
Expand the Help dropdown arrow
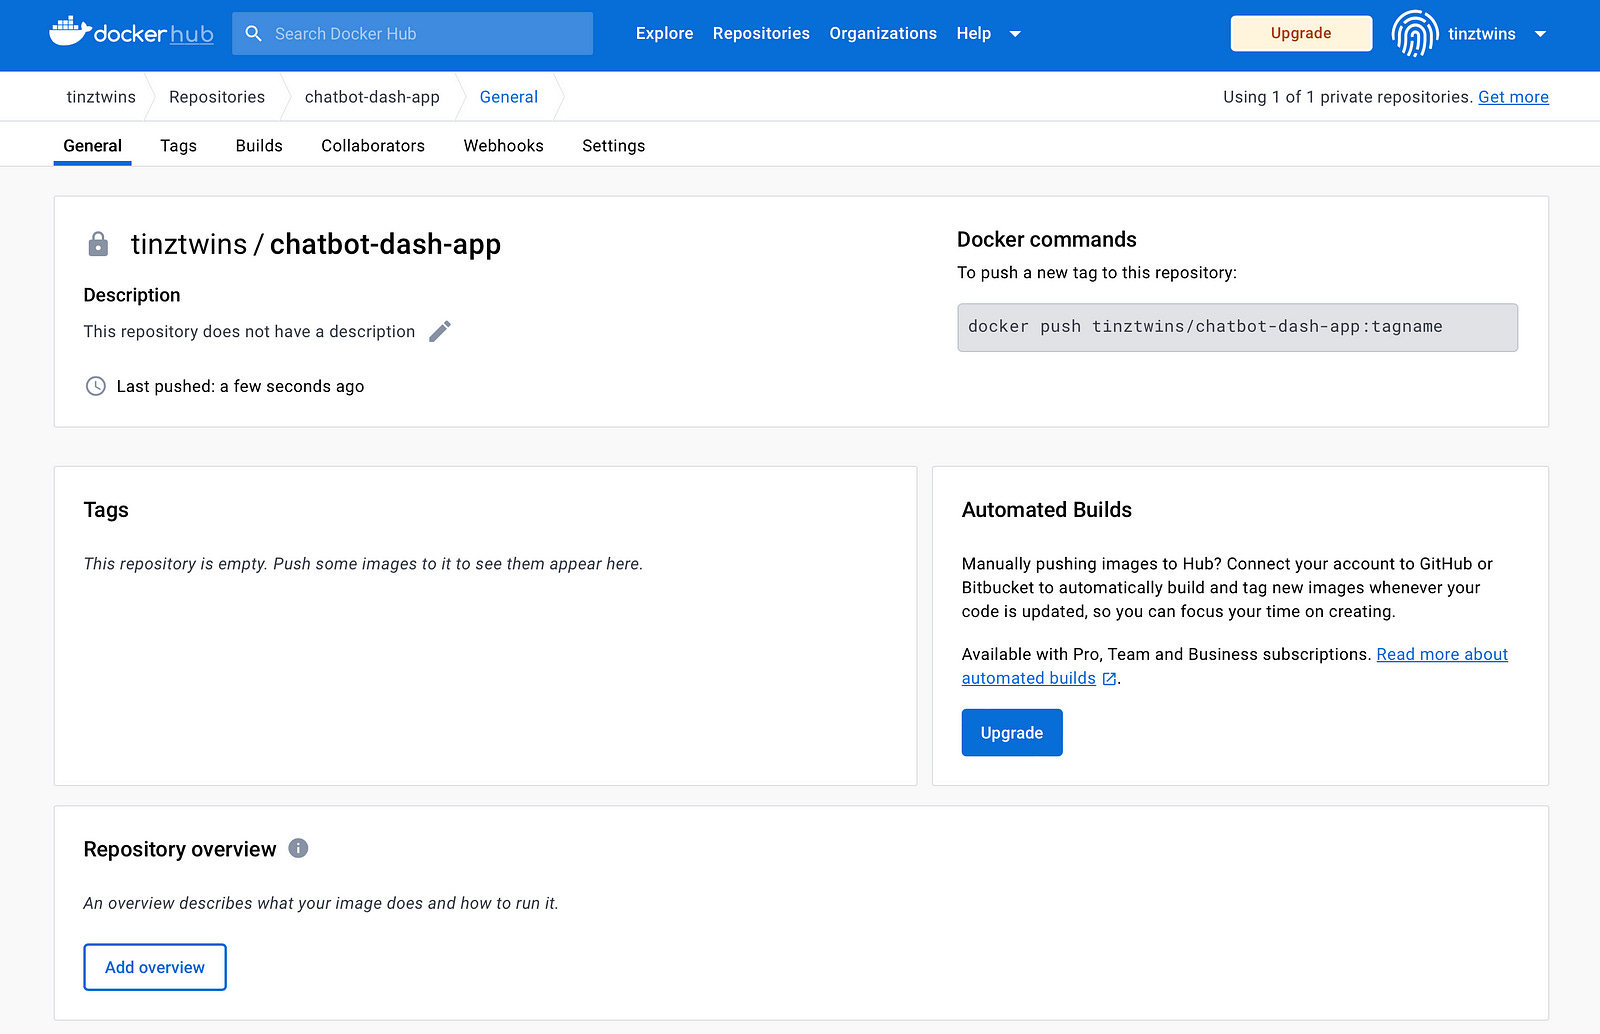coord(1015,34)
